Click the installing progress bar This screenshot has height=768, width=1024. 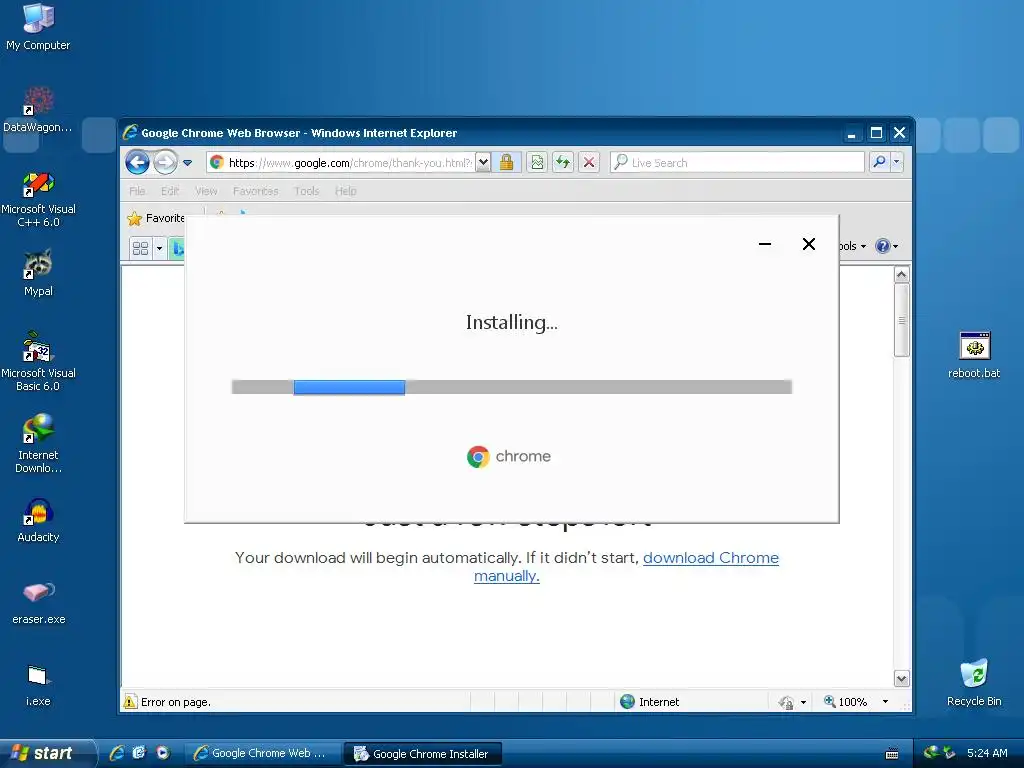[511, 387]
